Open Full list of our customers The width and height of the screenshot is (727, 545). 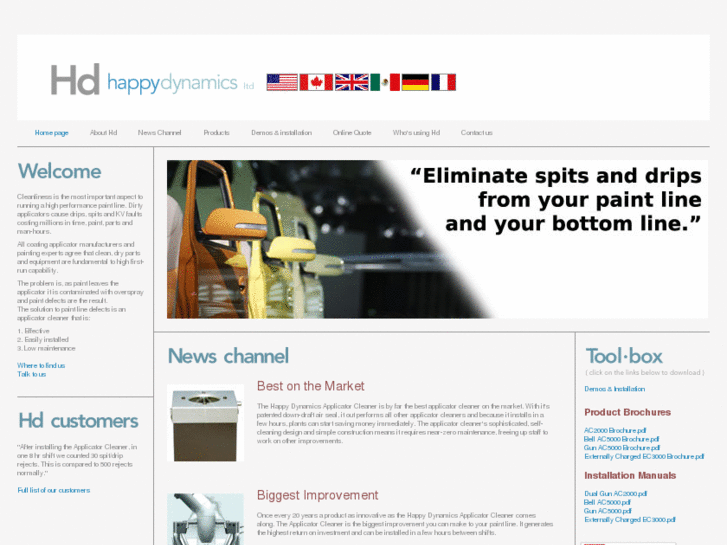click(x=54, y=490)
